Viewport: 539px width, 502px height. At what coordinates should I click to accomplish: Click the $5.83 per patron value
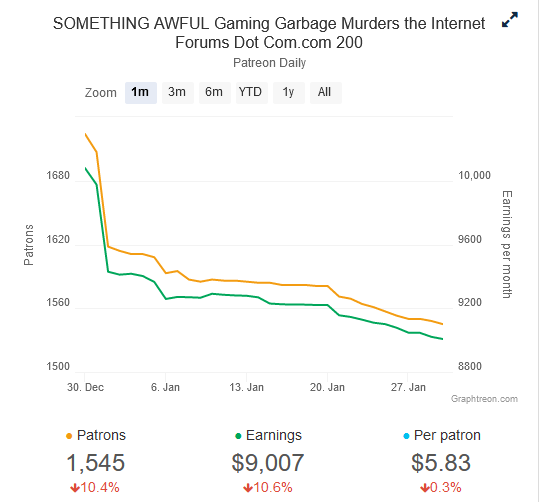coord(441,462)
